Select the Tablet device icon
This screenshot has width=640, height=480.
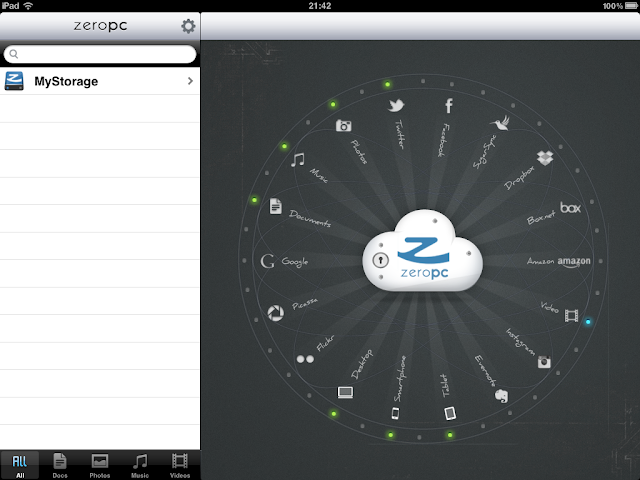[x=450, y=413]
